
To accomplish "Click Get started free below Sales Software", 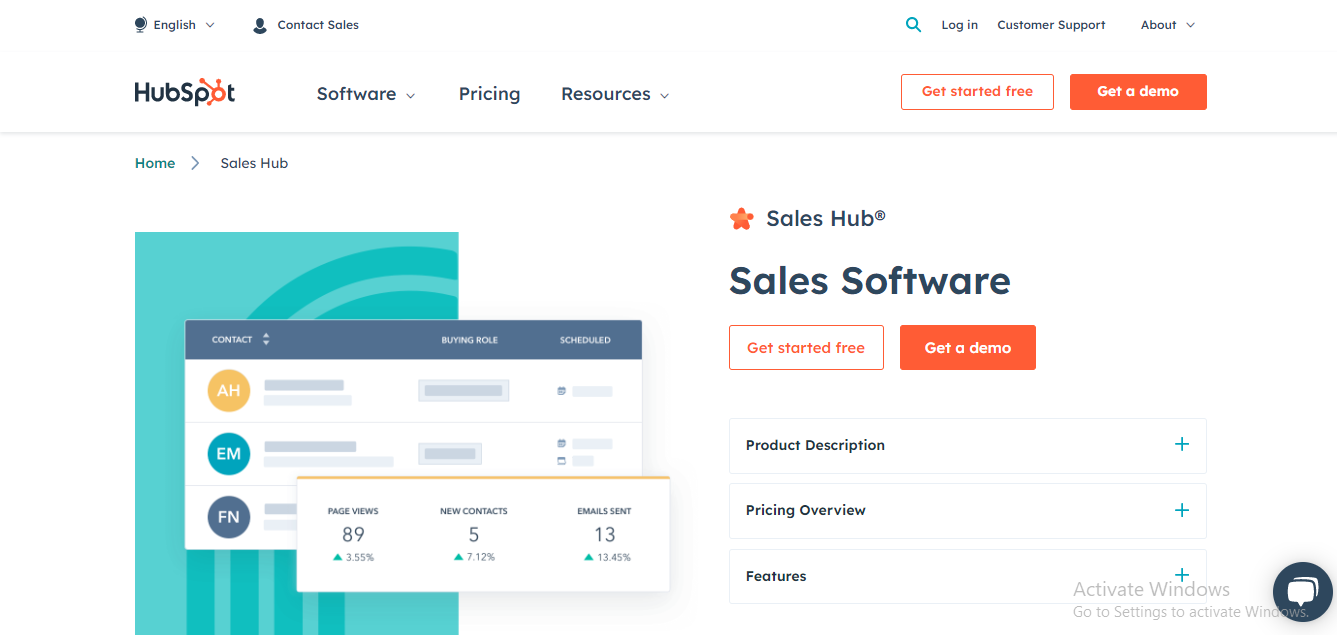I will (x=806, y=348).
